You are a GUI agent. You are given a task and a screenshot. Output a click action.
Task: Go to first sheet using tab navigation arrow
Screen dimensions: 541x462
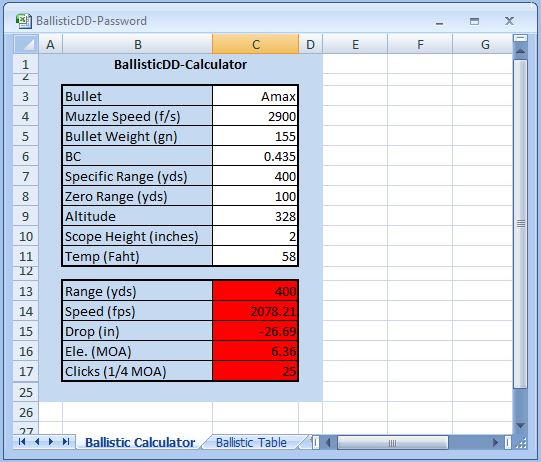[x=22, y=442]
